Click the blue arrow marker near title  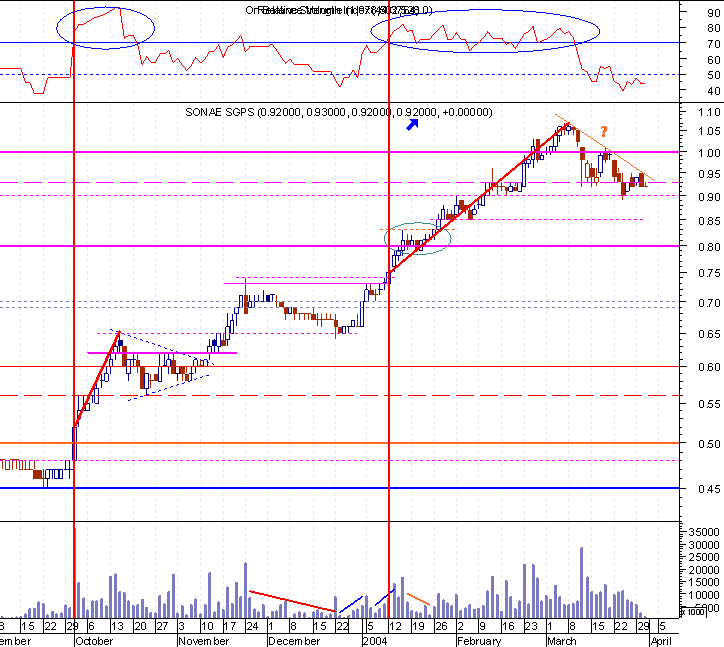pos(412,124)
